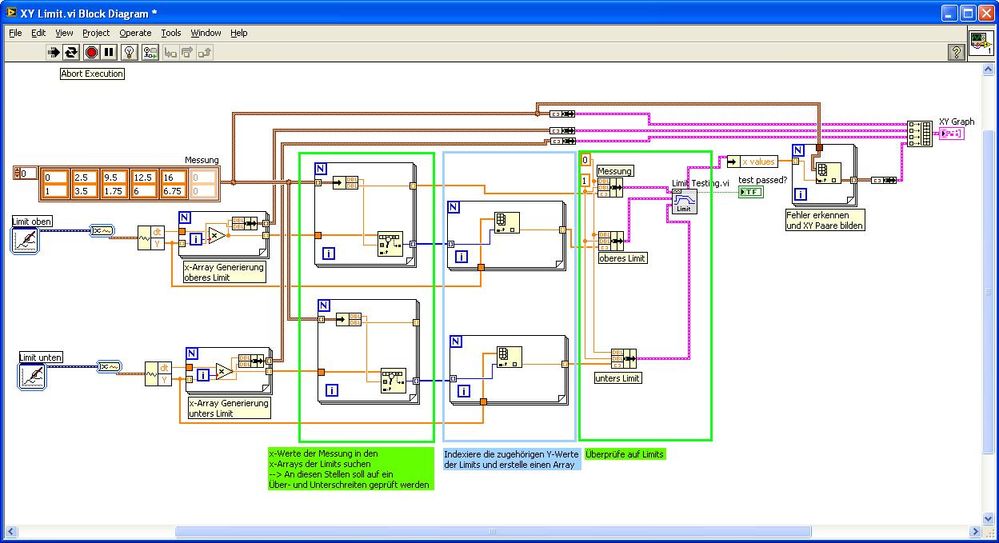This screenshot has width=999, height=543.
Task: Select the green 'Überprüfe auf Limits' comment
Action: pos(625,454)
